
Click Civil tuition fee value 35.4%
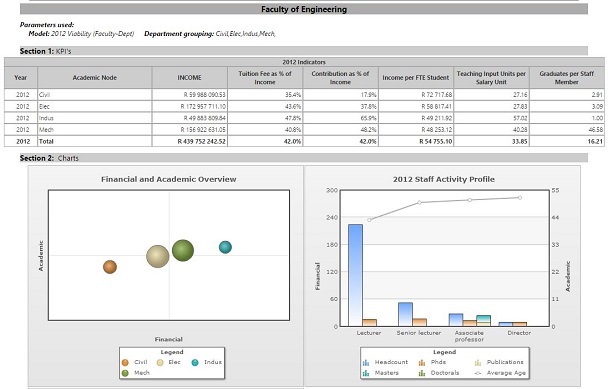pyautogui.click(x=293, y=95)
